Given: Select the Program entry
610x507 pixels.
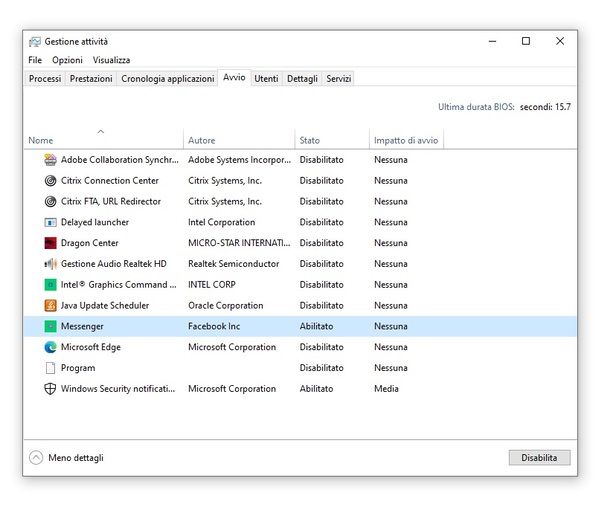Looking at the screenshot, I should [x=78, y=368].
